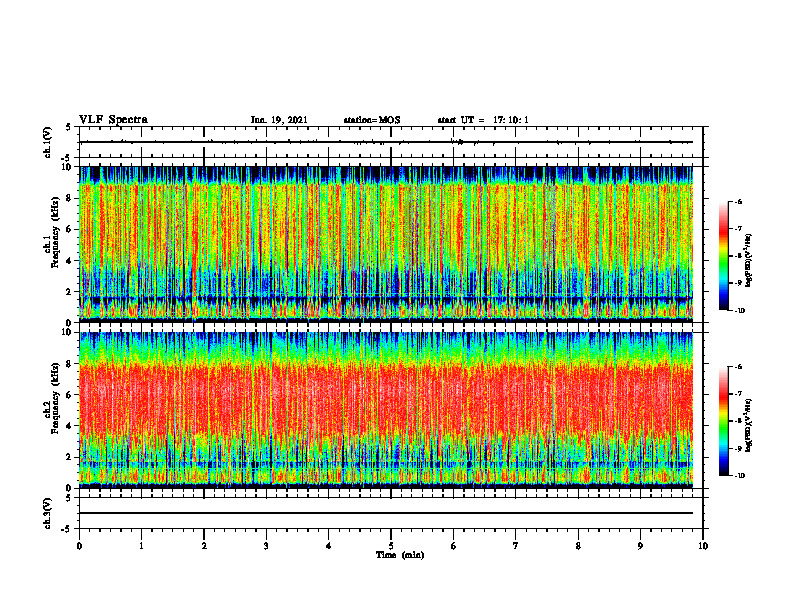This screenshot has width=792, height=612.
Task: Select the ch.1 colorbar log(PSD) units label
Action: (749, 261)
